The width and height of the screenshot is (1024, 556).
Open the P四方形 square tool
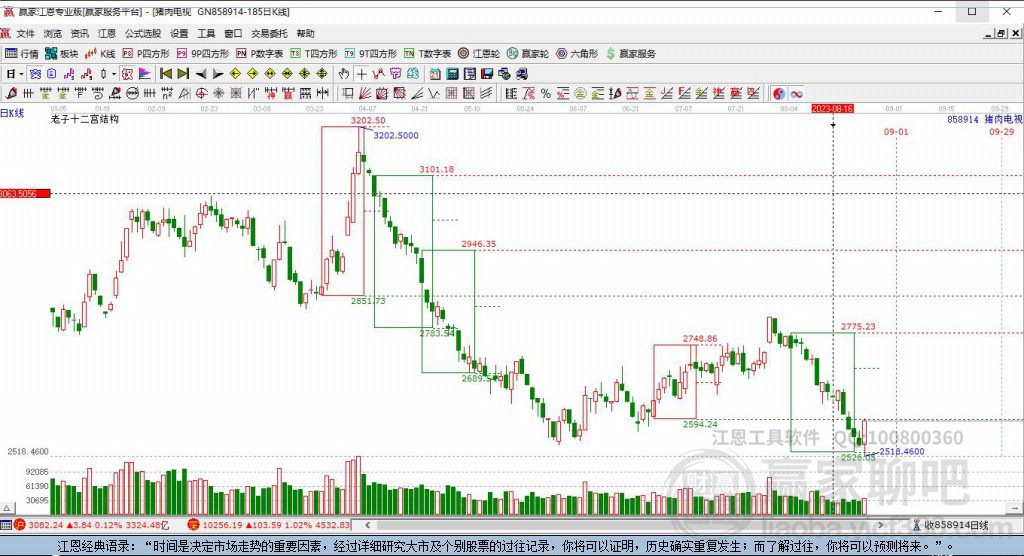146,54
